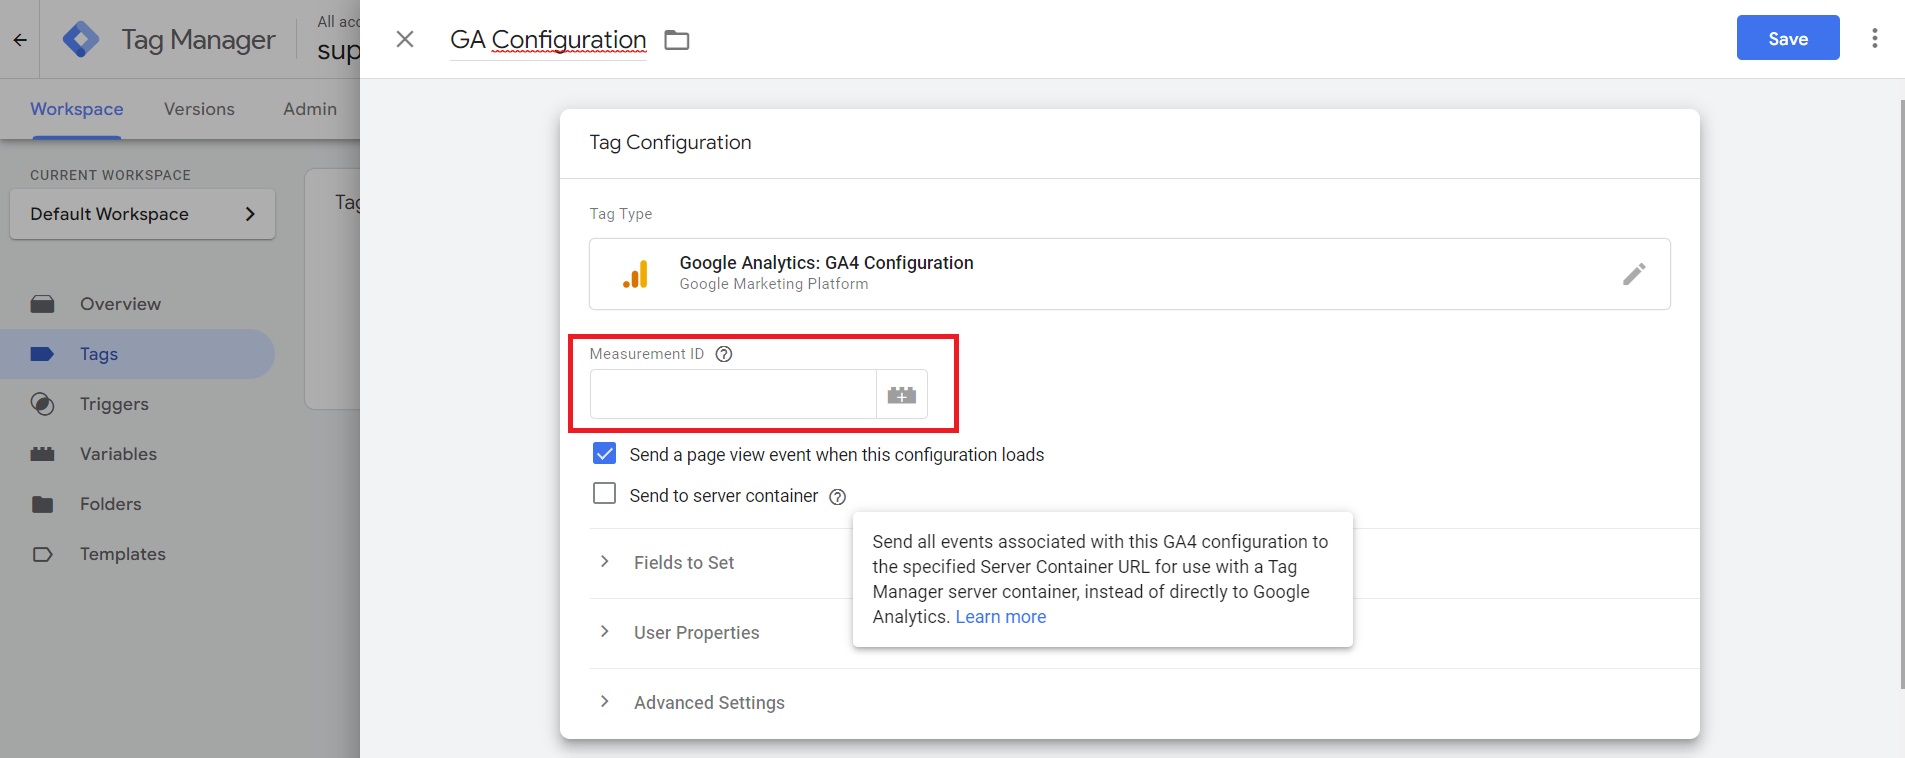Click the Google Analytics bar chart icon
The height and width of the screenshot is (758, 1905).
pos(635,274)
